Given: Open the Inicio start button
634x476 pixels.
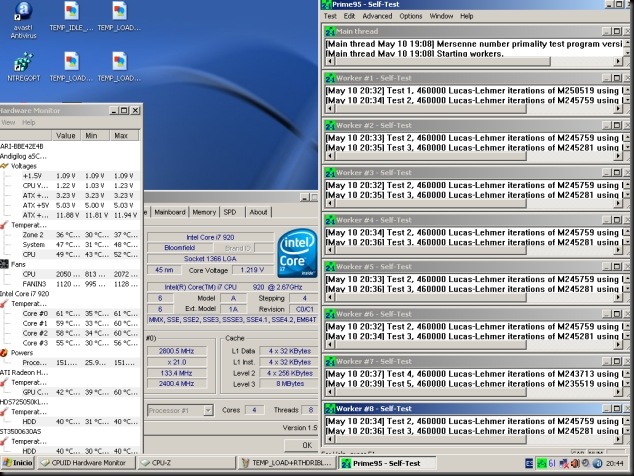Looking at the screenshot, I should click(18, 463).
